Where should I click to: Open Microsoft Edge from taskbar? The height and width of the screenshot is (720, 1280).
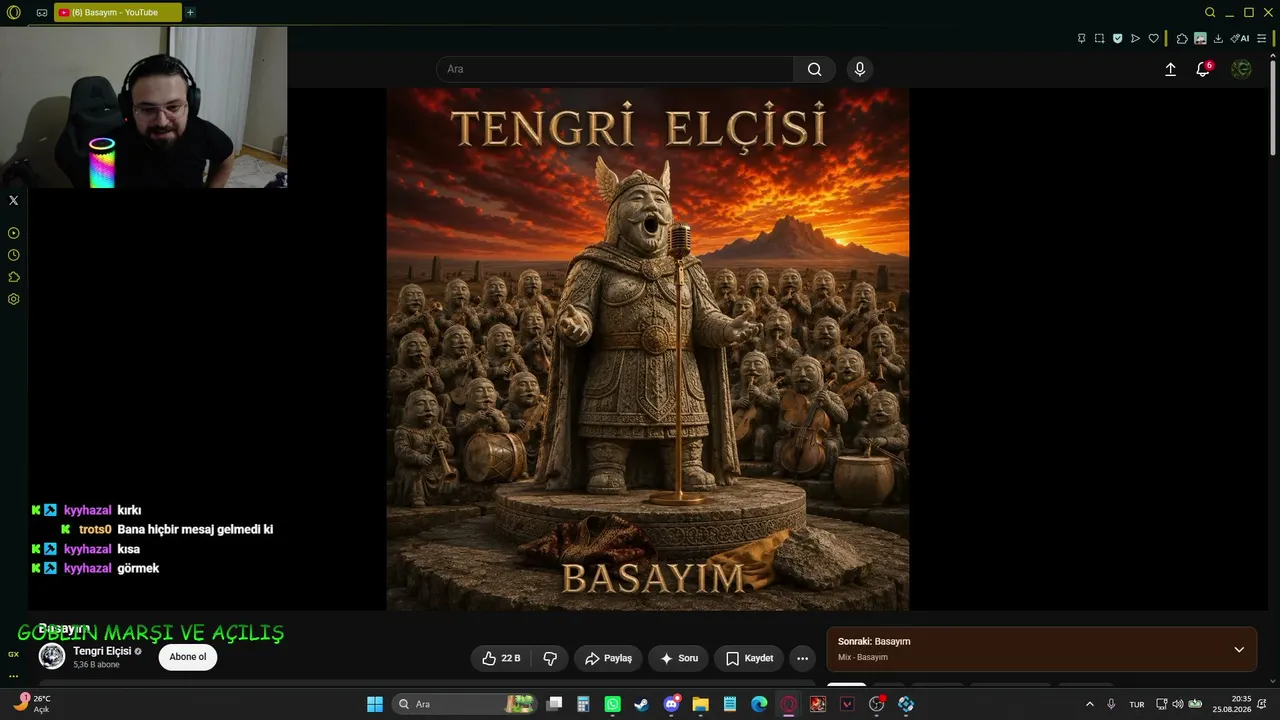[759, 704]
